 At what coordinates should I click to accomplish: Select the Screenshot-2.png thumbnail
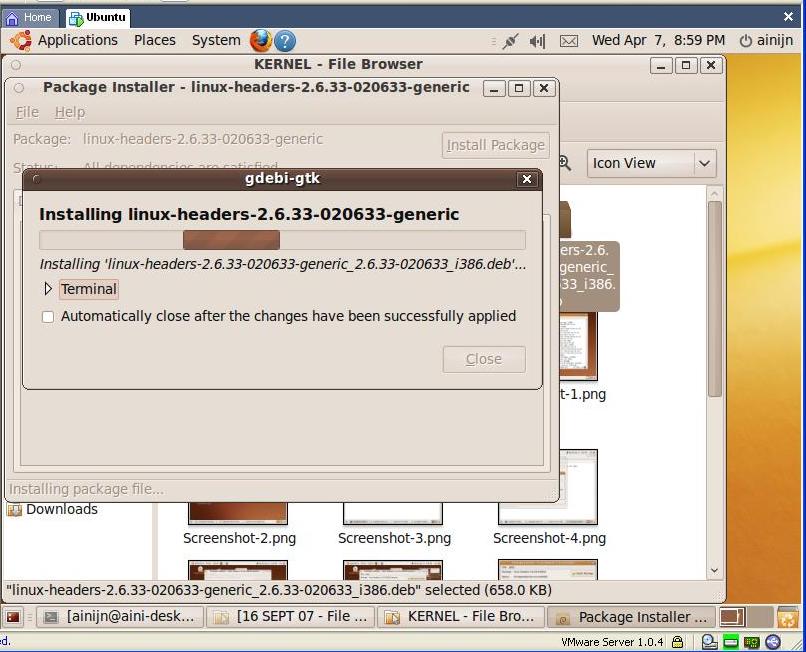coord(238,513)
